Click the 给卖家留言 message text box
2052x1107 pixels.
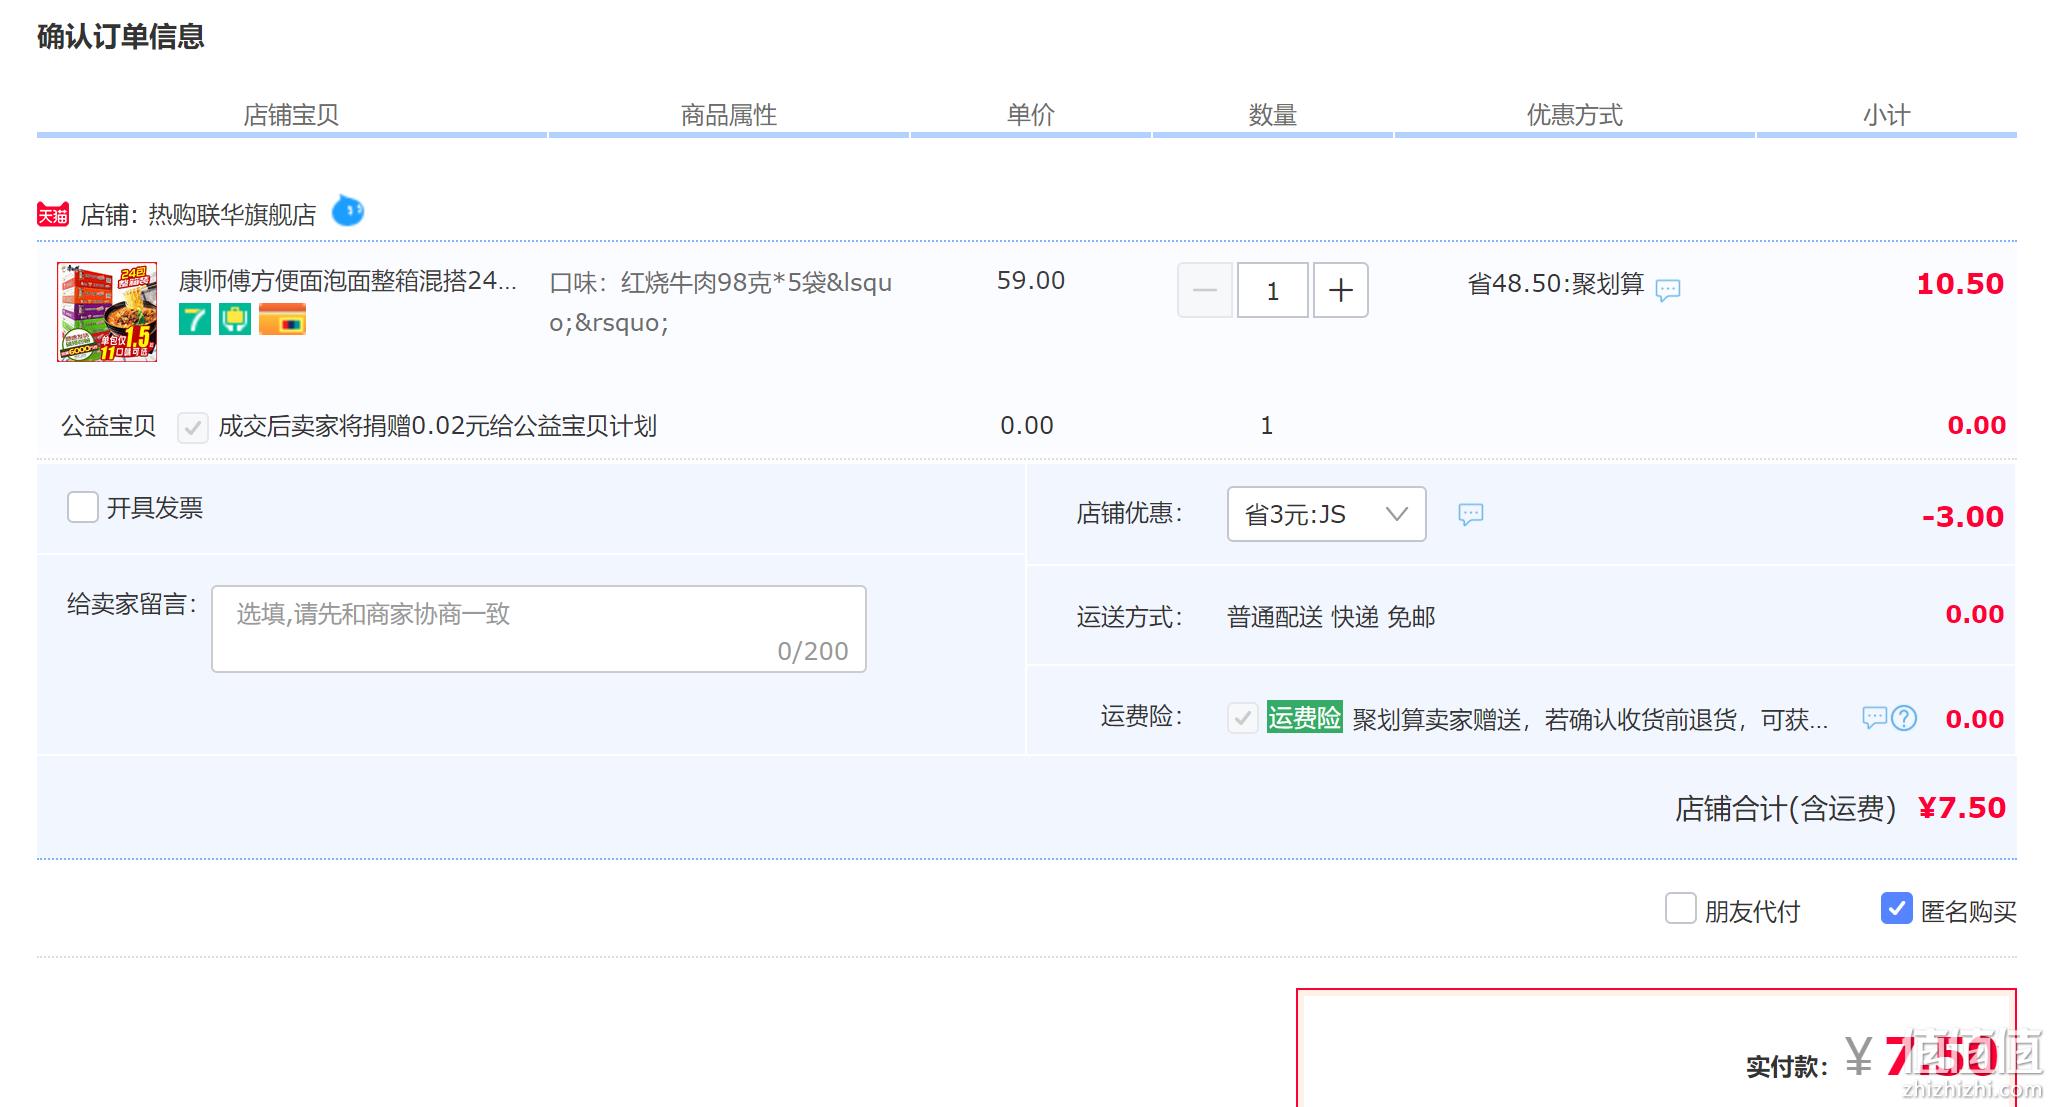[x=539, y=629]
